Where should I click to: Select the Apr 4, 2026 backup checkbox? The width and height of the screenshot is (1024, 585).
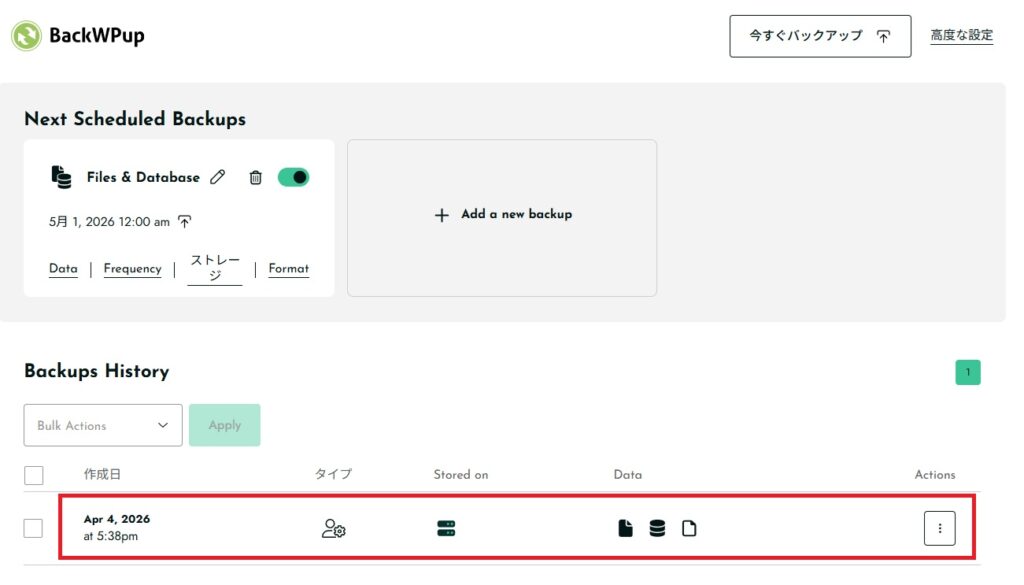click(33, 528)
